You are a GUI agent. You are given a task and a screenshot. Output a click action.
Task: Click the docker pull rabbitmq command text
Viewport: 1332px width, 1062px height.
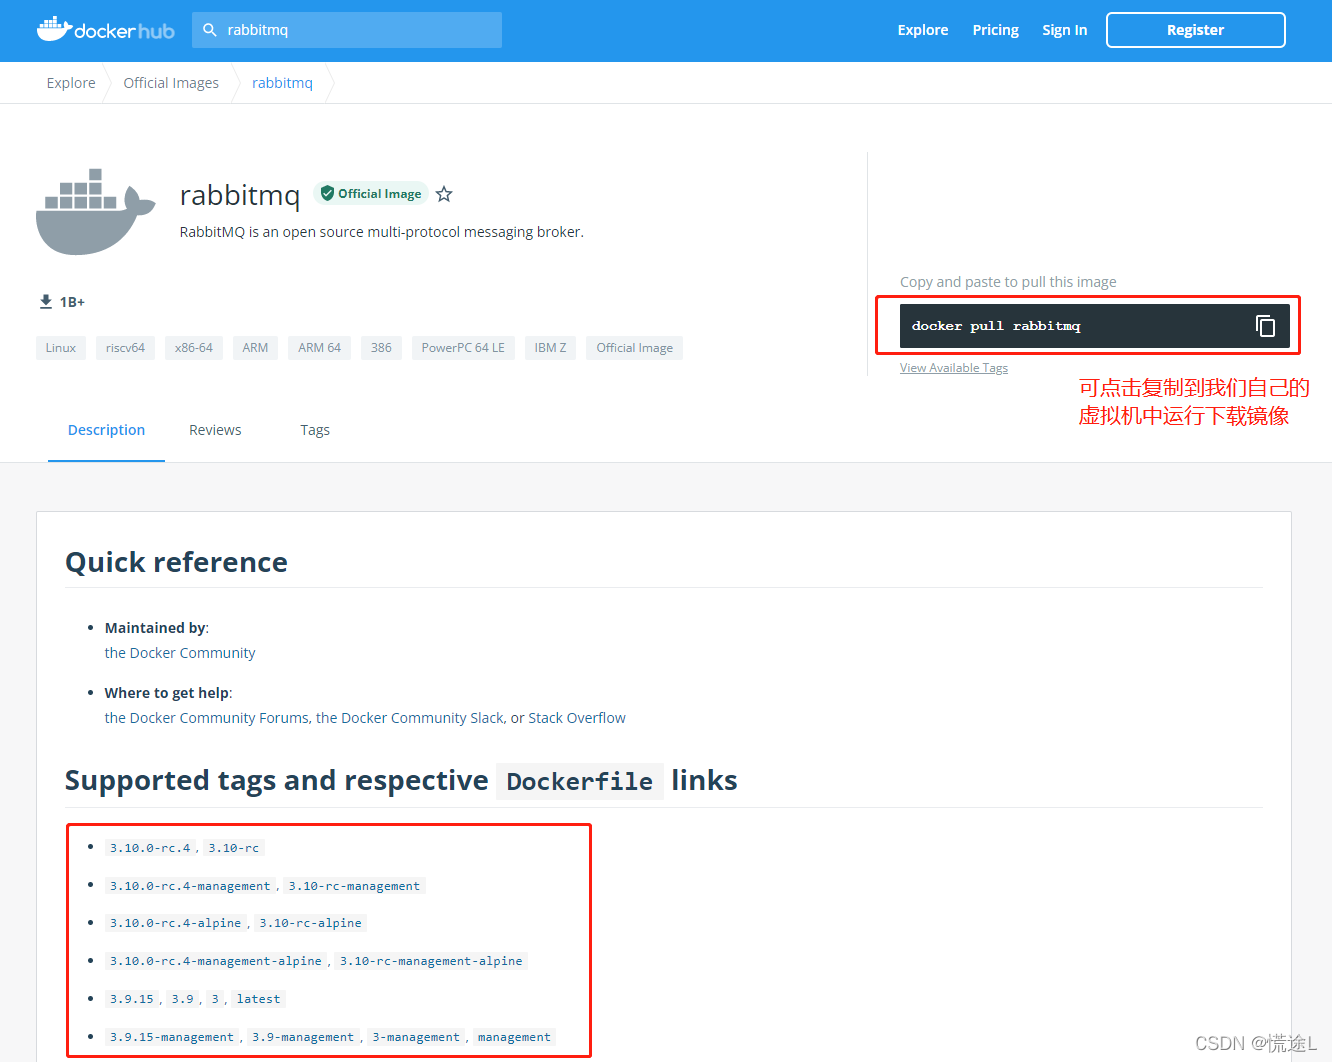[x=996, y=326]
